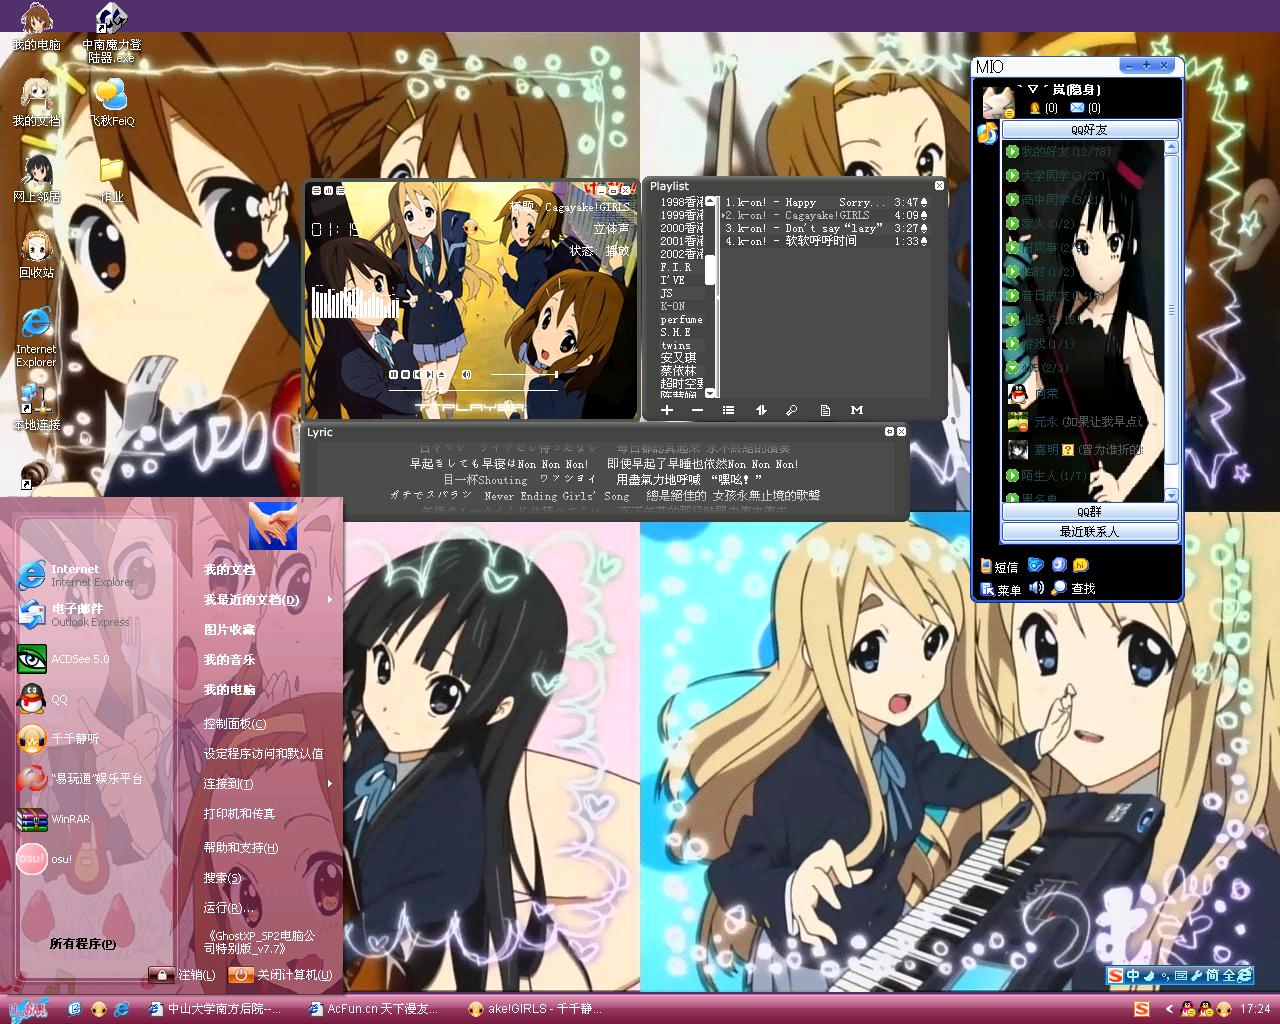This screenshot has height=1024, width=1280.
Task: Add files with the Playlist plus button
Action: [667, 410]
